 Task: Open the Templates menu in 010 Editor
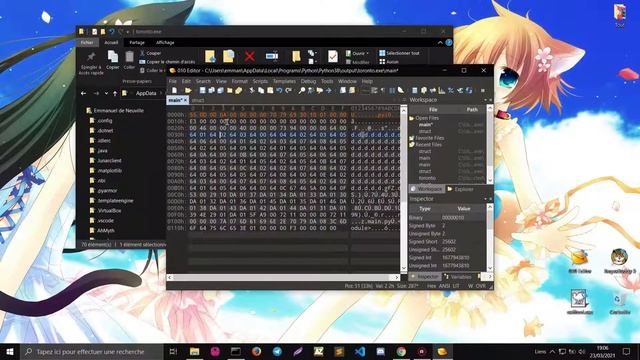pyautogui.click(x=284, y=81)
